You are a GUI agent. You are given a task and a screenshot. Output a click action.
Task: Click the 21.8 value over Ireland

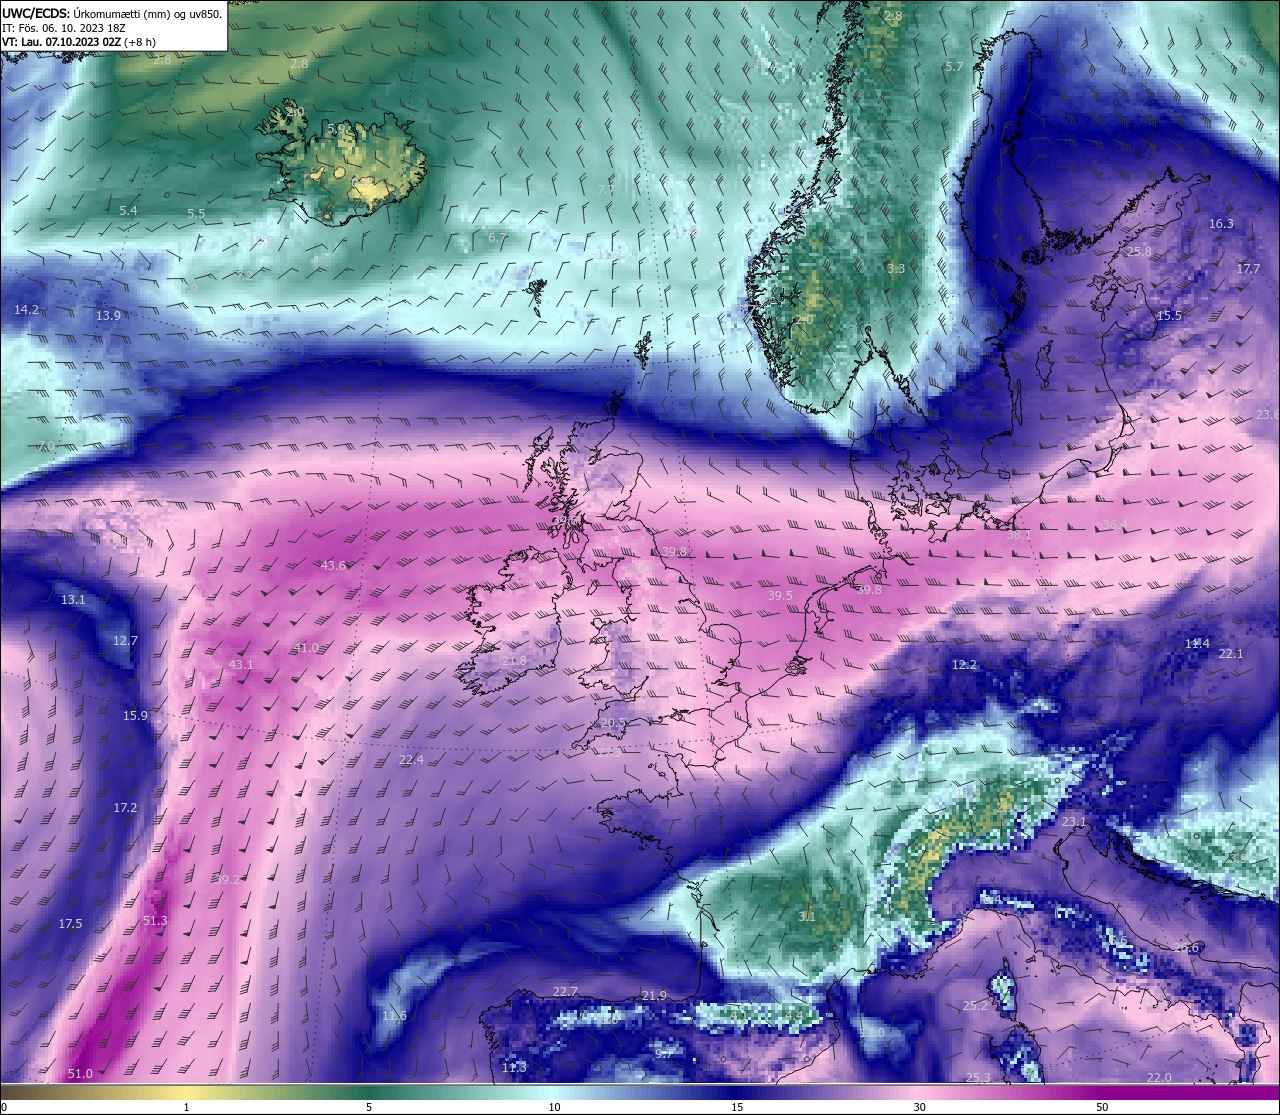(x=514, y=661)
